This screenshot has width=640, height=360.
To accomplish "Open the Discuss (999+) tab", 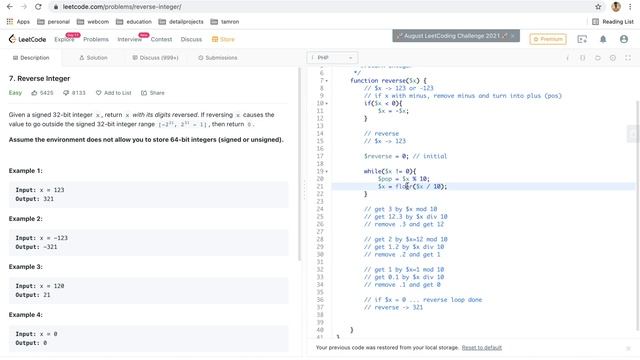I will tap(155, 58).
